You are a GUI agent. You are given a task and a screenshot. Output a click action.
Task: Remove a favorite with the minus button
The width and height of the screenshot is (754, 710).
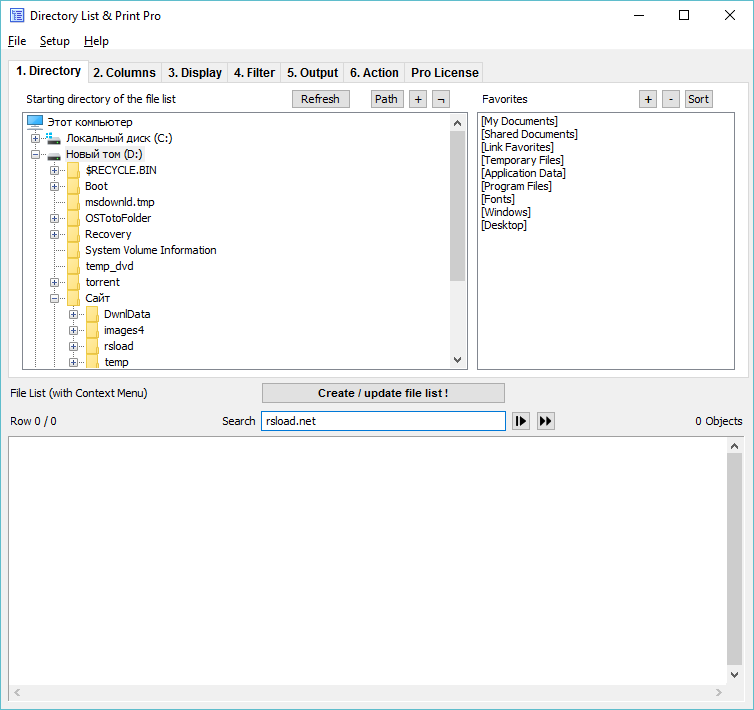coord(670,99)
